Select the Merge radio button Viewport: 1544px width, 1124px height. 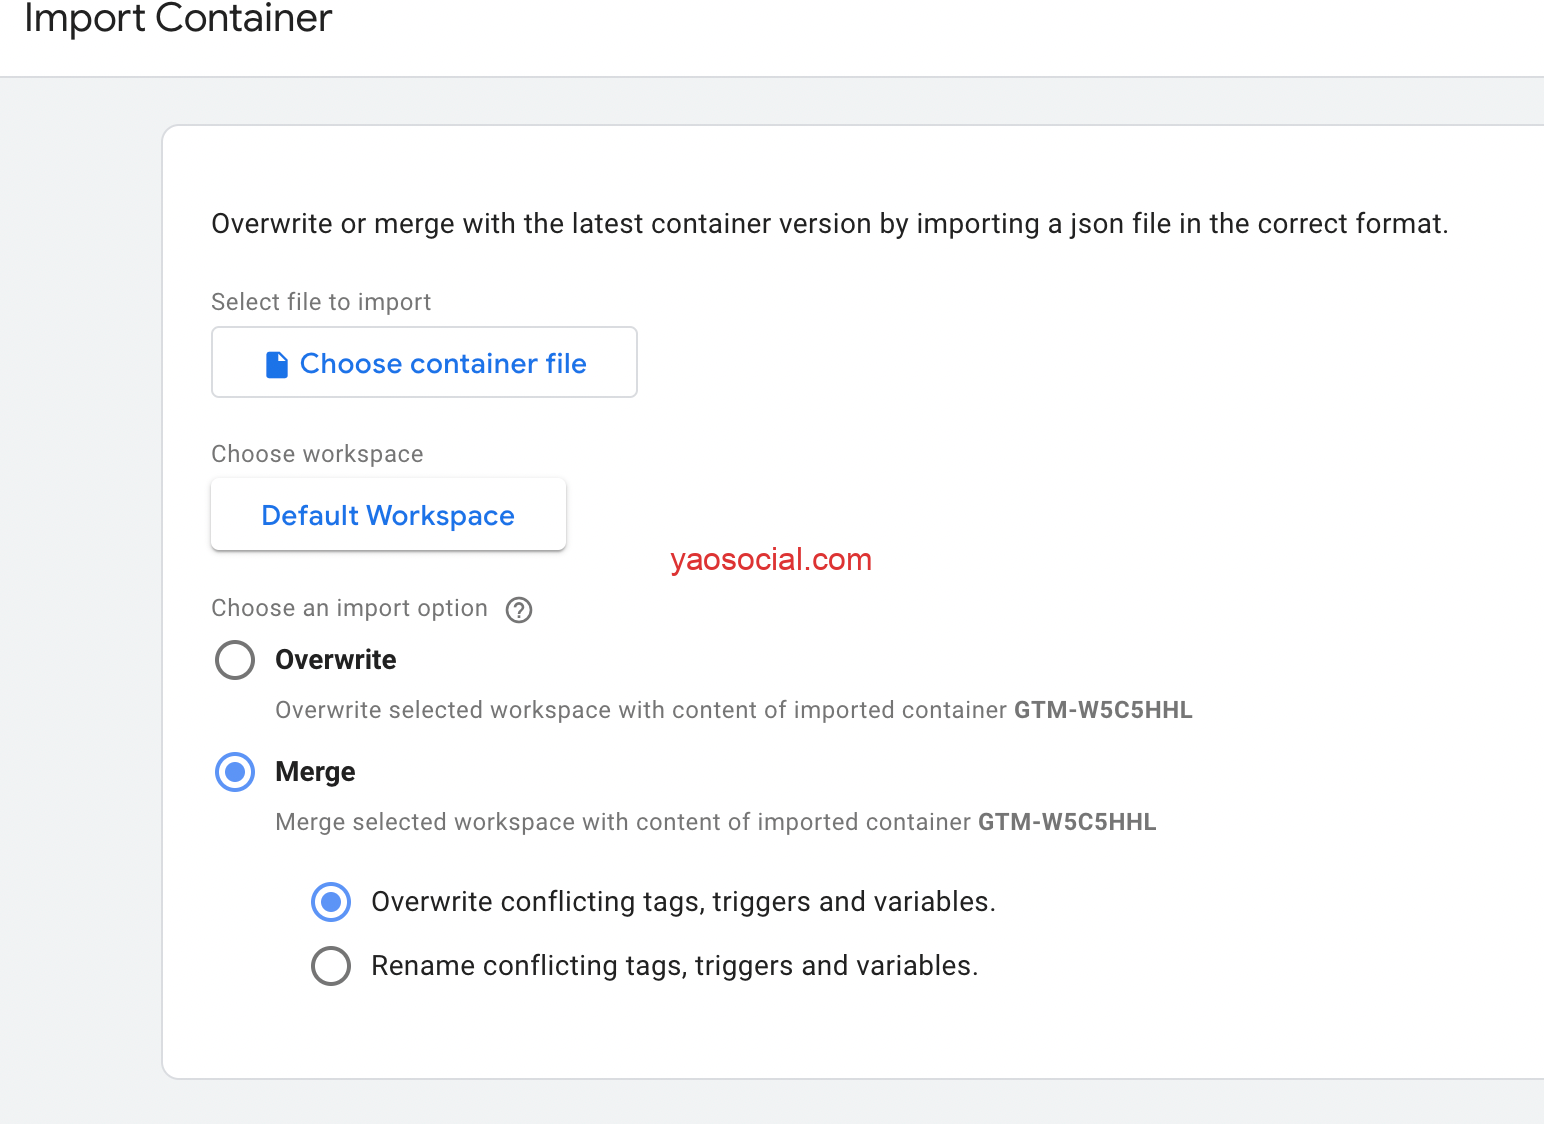(235, 772)
